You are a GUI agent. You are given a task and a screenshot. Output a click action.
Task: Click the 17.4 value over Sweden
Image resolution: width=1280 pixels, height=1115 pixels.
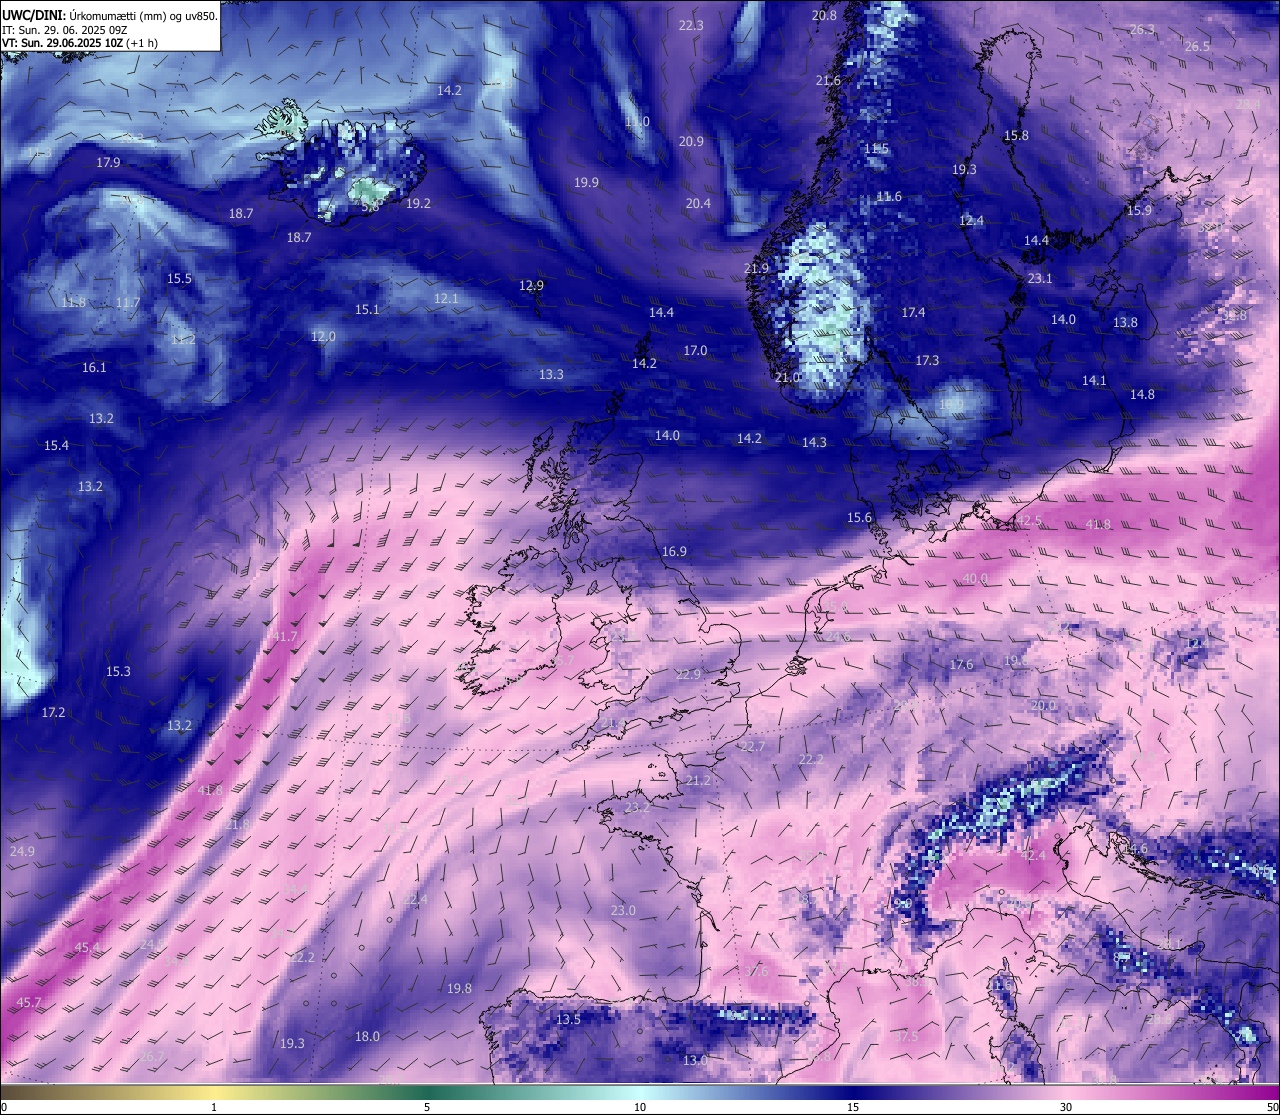pos(913,312)
